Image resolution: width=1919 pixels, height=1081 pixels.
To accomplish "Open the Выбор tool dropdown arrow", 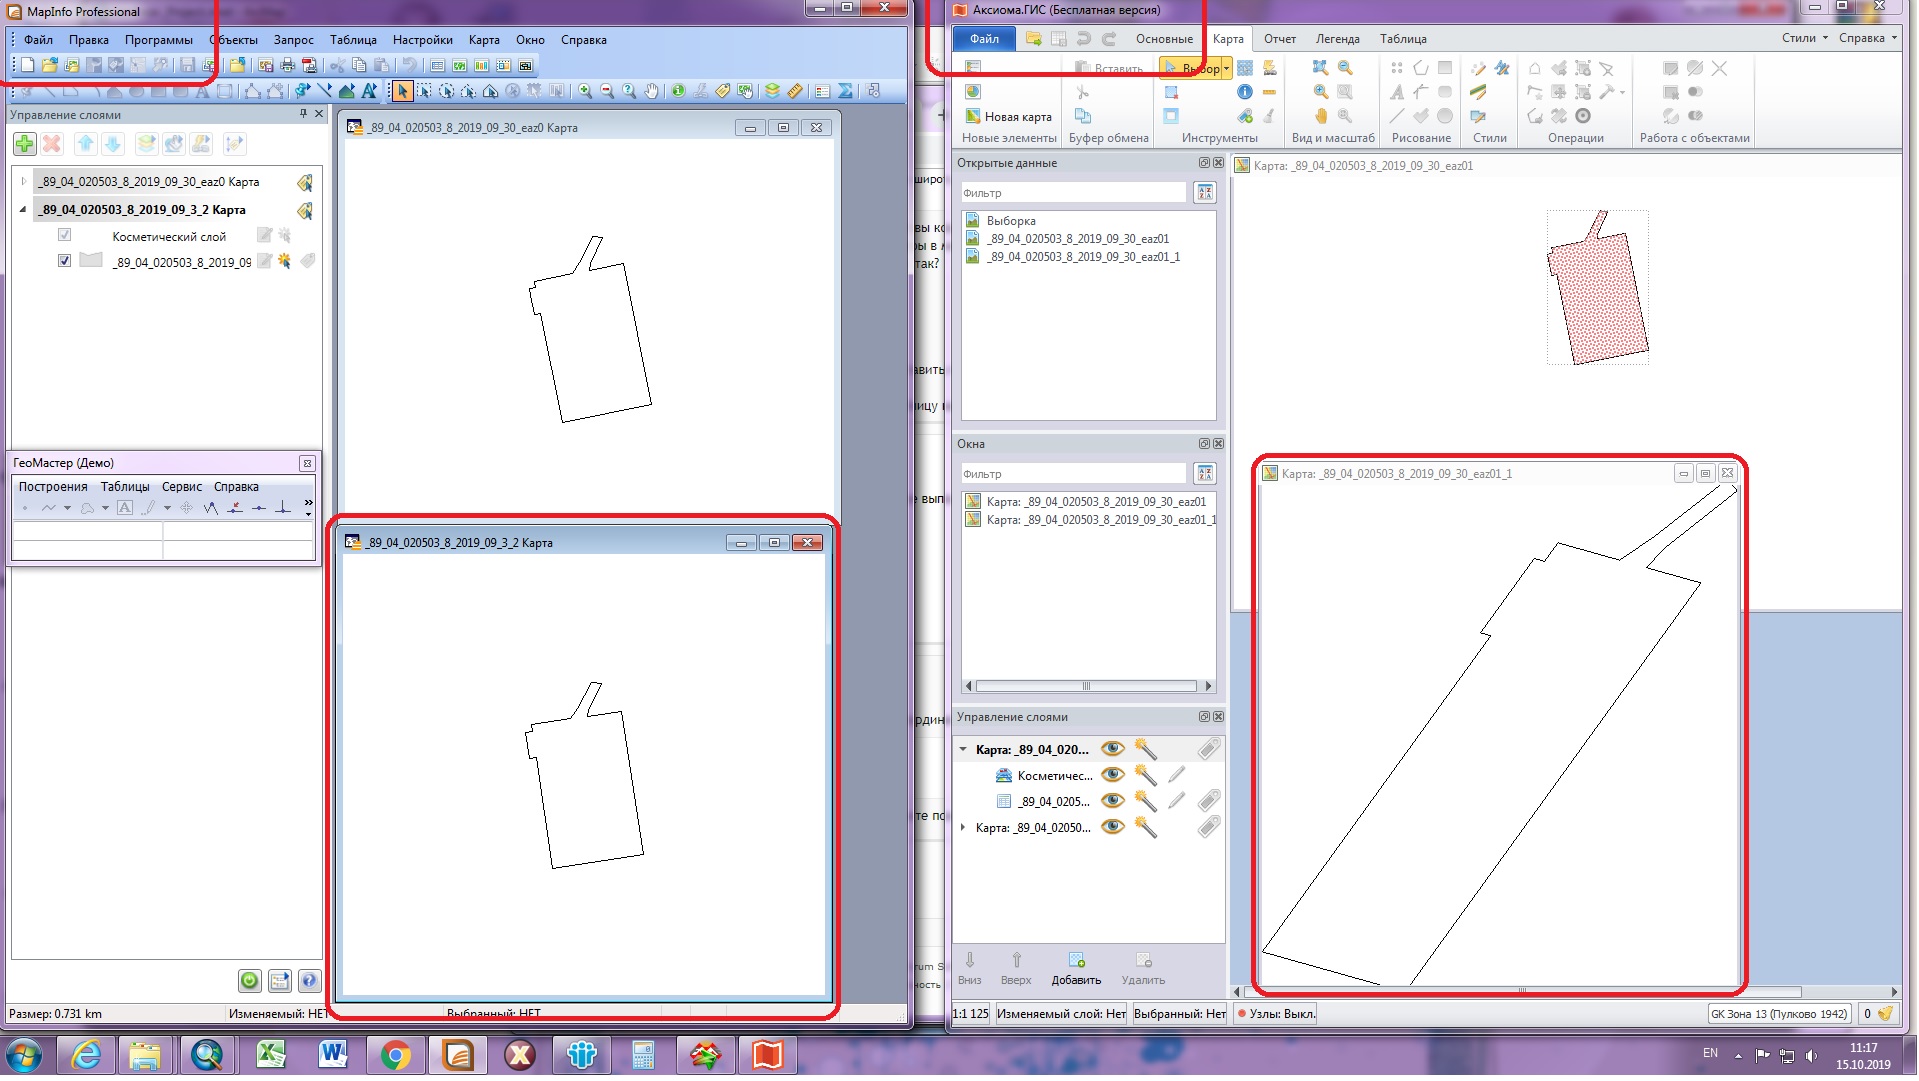I will [1227, 69].
